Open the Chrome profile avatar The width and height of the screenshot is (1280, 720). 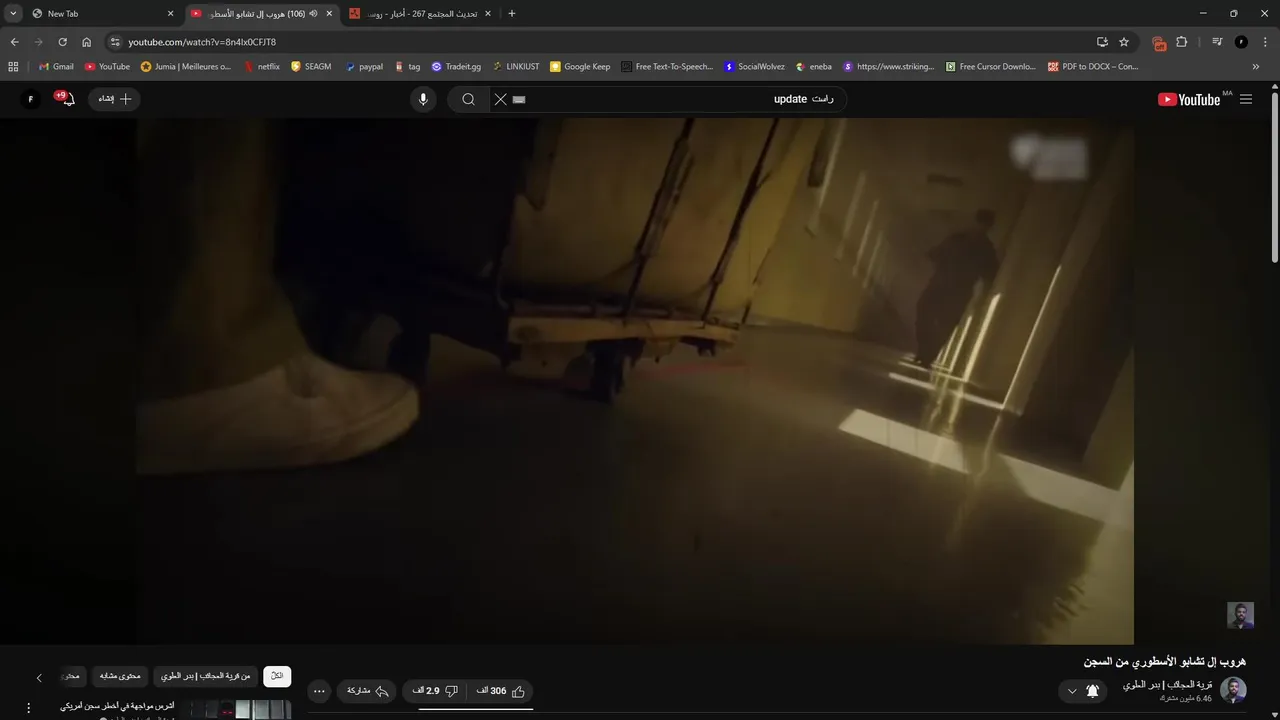[1241, 42]
